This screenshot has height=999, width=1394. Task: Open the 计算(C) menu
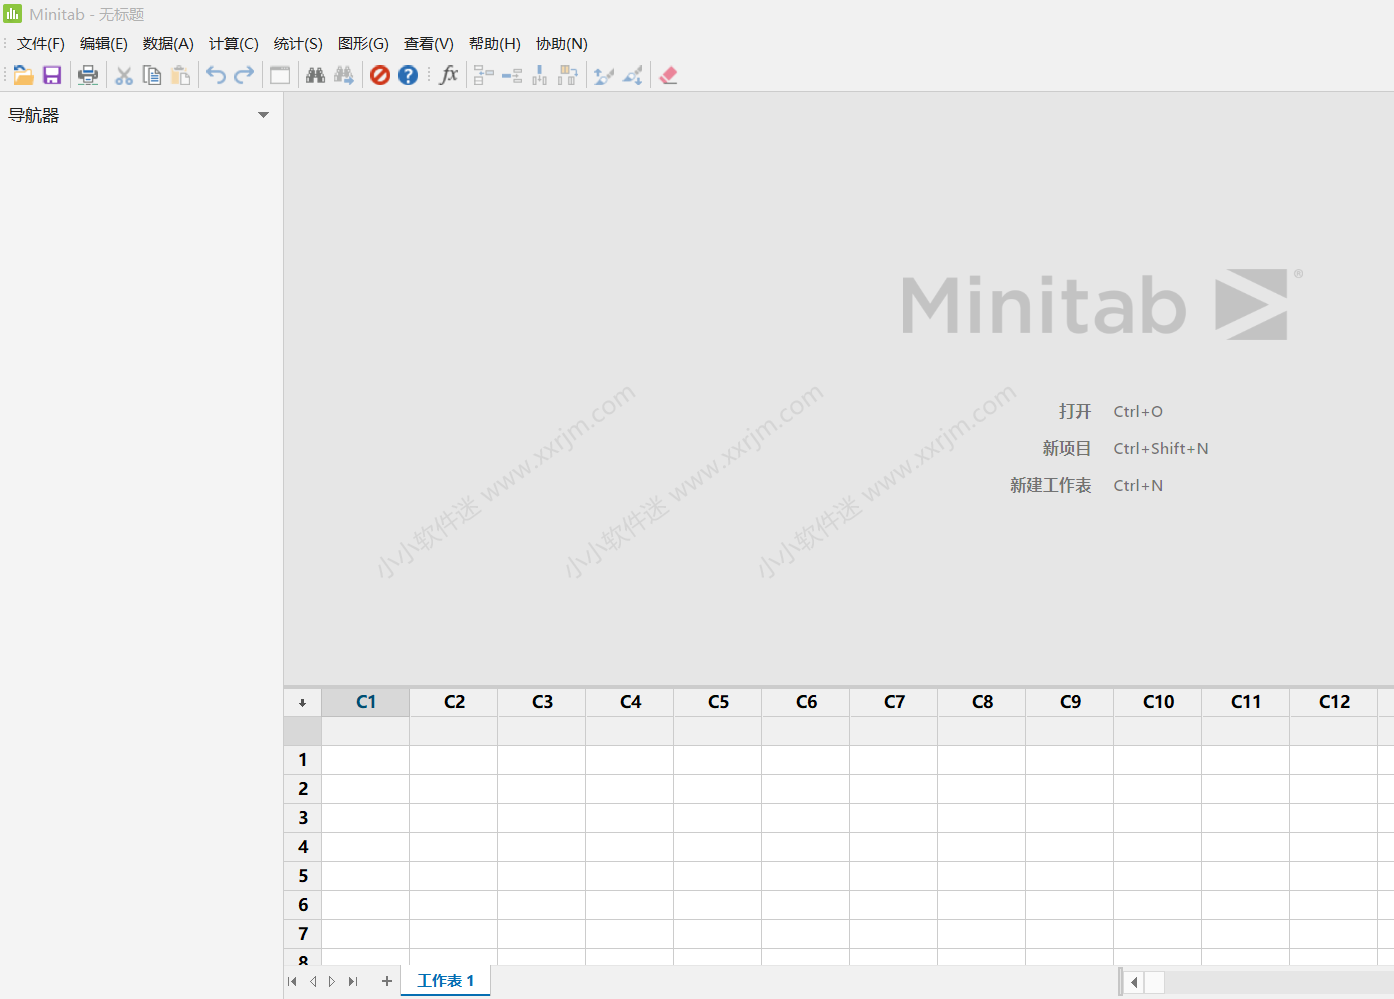[x=234, y=44]
